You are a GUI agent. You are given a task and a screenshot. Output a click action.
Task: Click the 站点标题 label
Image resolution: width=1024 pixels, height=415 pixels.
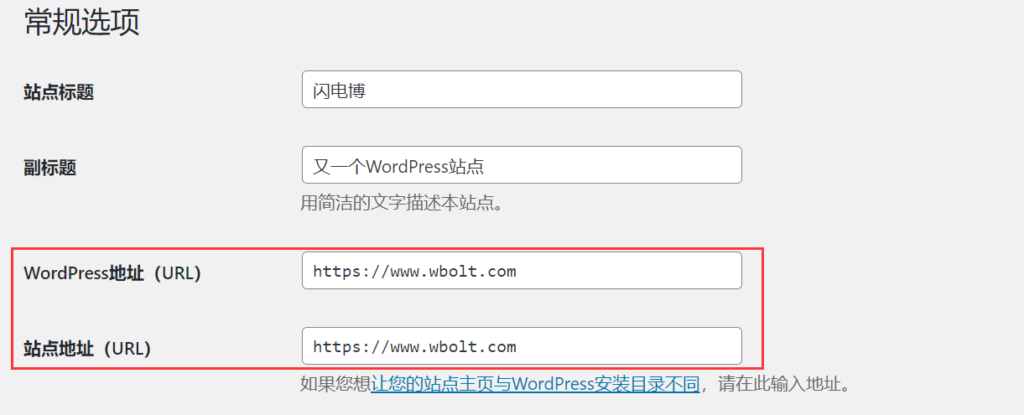(59, 93)
